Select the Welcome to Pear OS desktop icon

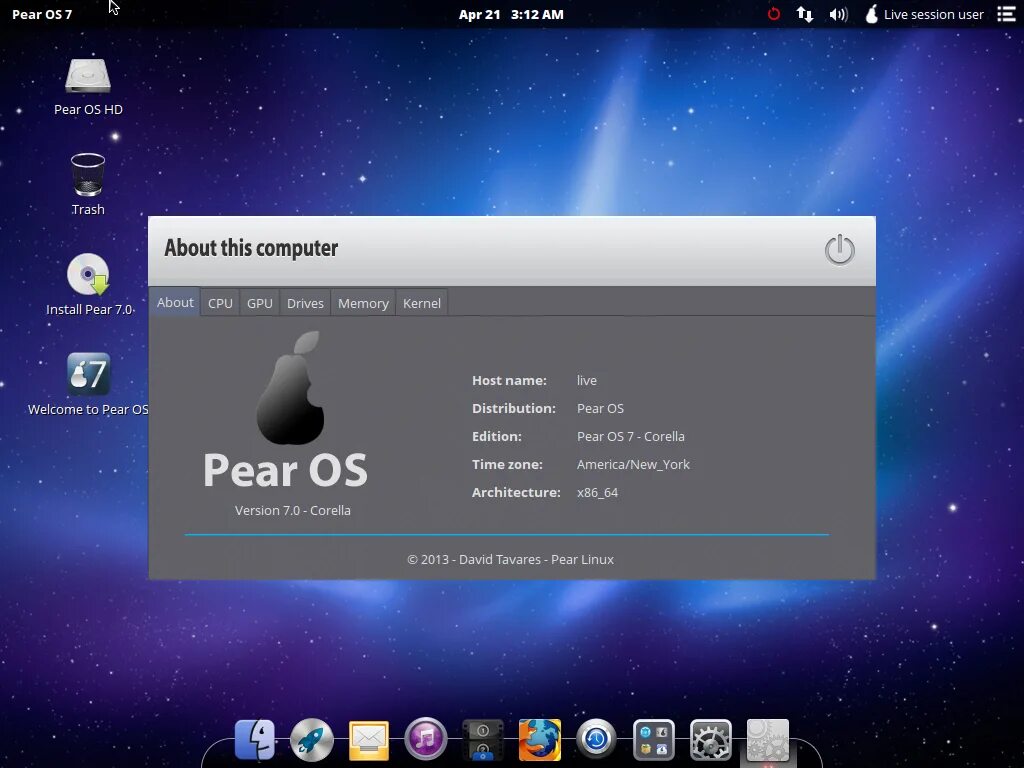[x=88, y=385]
